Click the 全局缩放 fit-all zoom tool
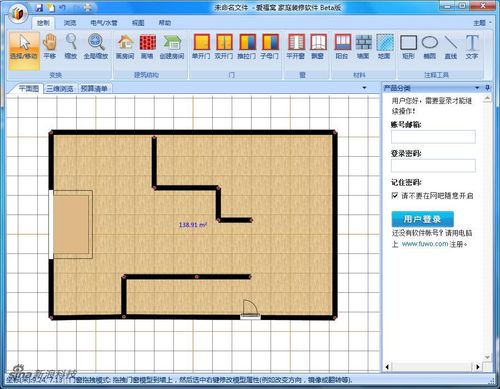Screen dimensions: 500x389 coord(96,47)
